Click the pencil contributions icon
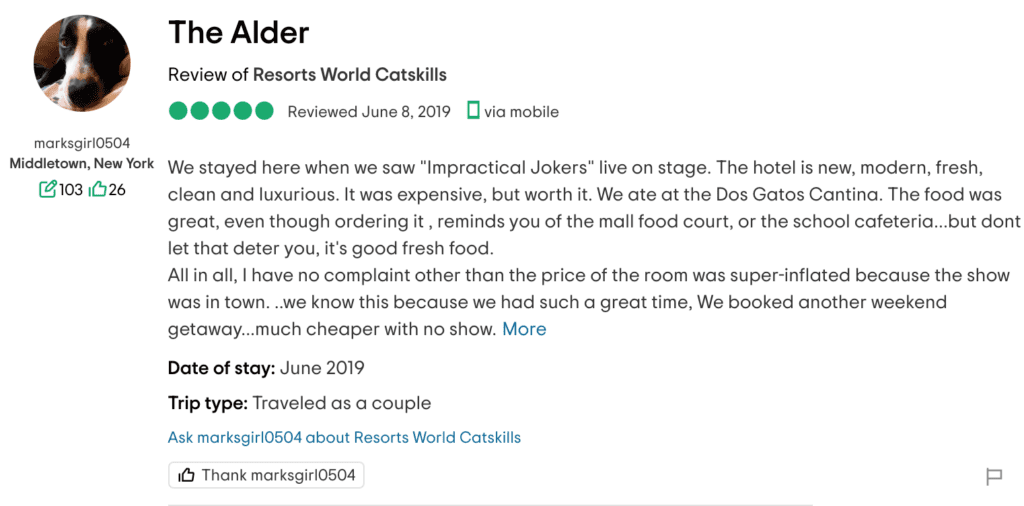This screenshot has height=506, width=1024. 48,189
